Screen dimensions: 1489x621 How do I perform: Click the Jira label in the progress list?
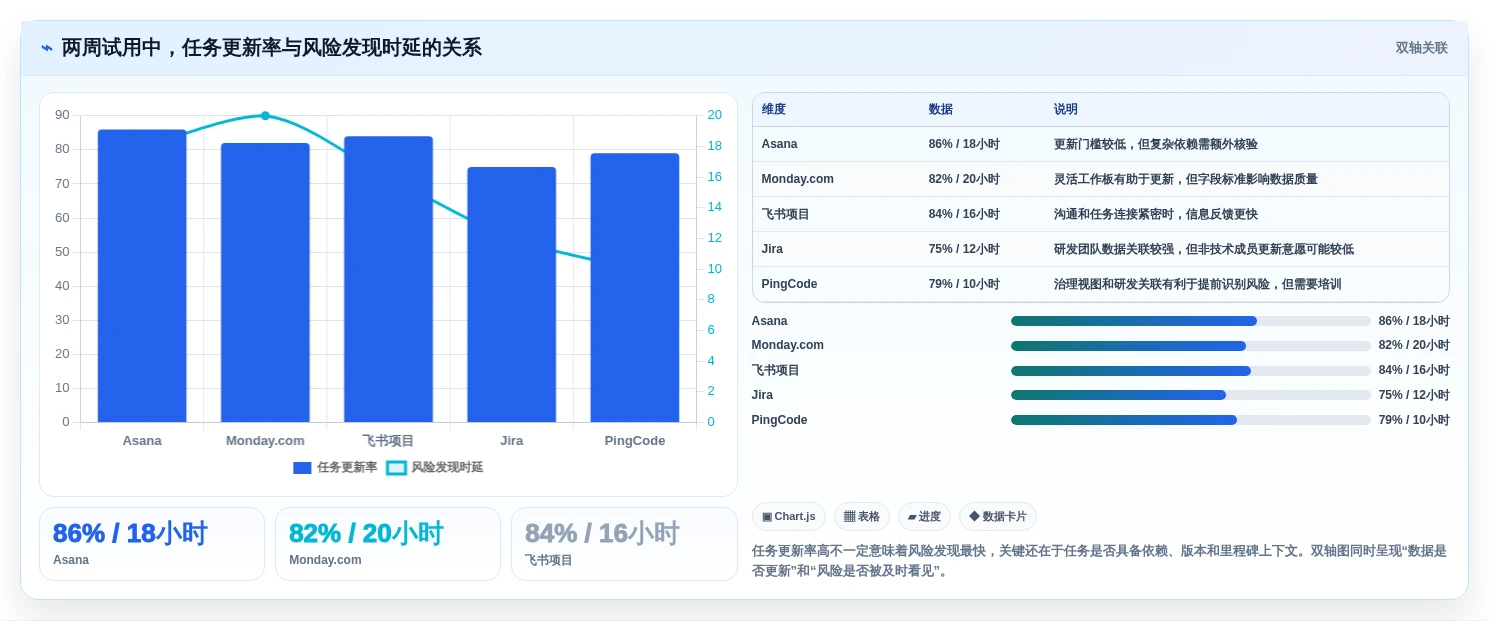point(762,395)
